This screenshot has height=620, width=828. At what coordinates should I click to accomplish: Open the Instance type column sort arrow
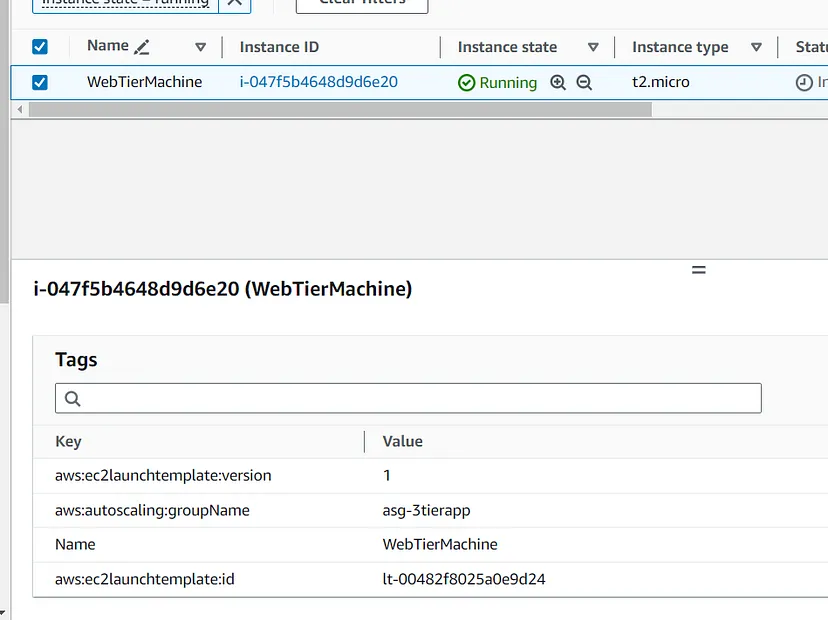pos(756,48)
